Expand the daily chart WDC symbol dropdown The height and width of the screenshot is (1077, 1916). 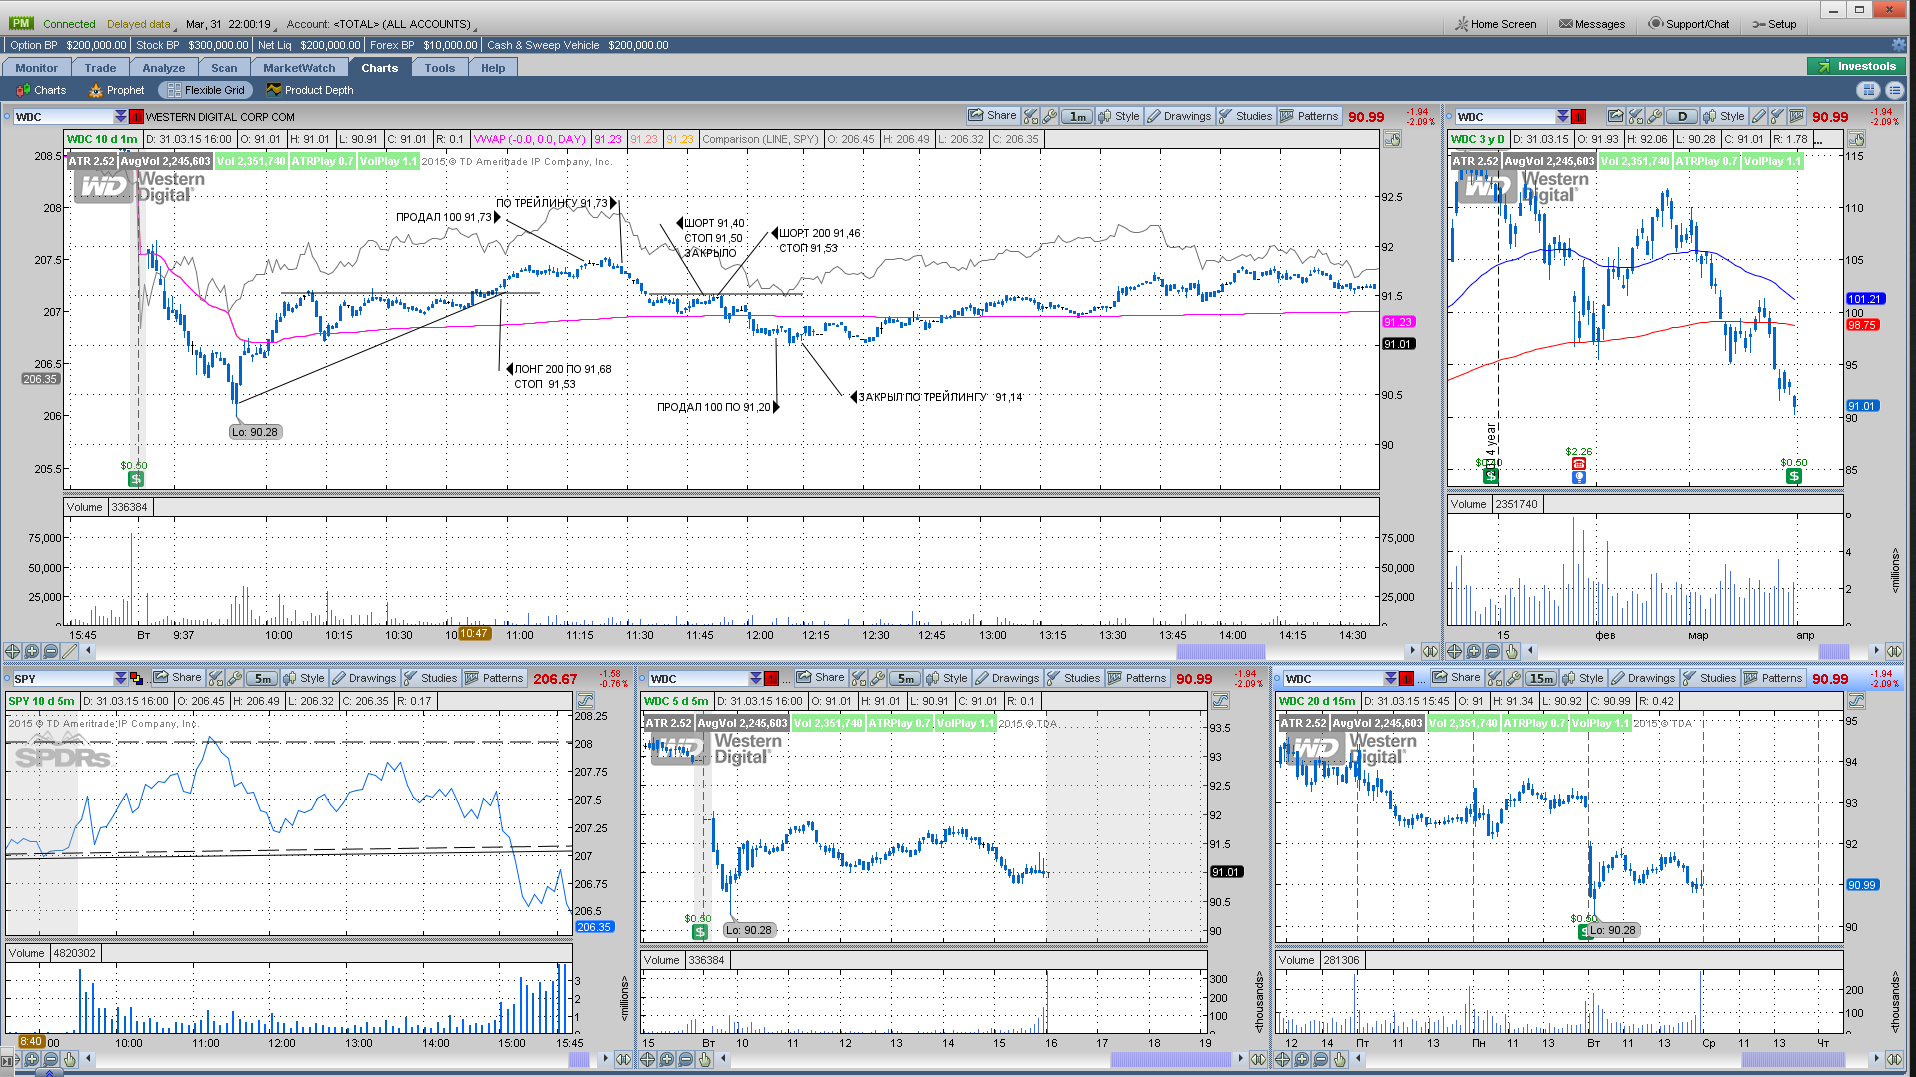click(1562, 117)
